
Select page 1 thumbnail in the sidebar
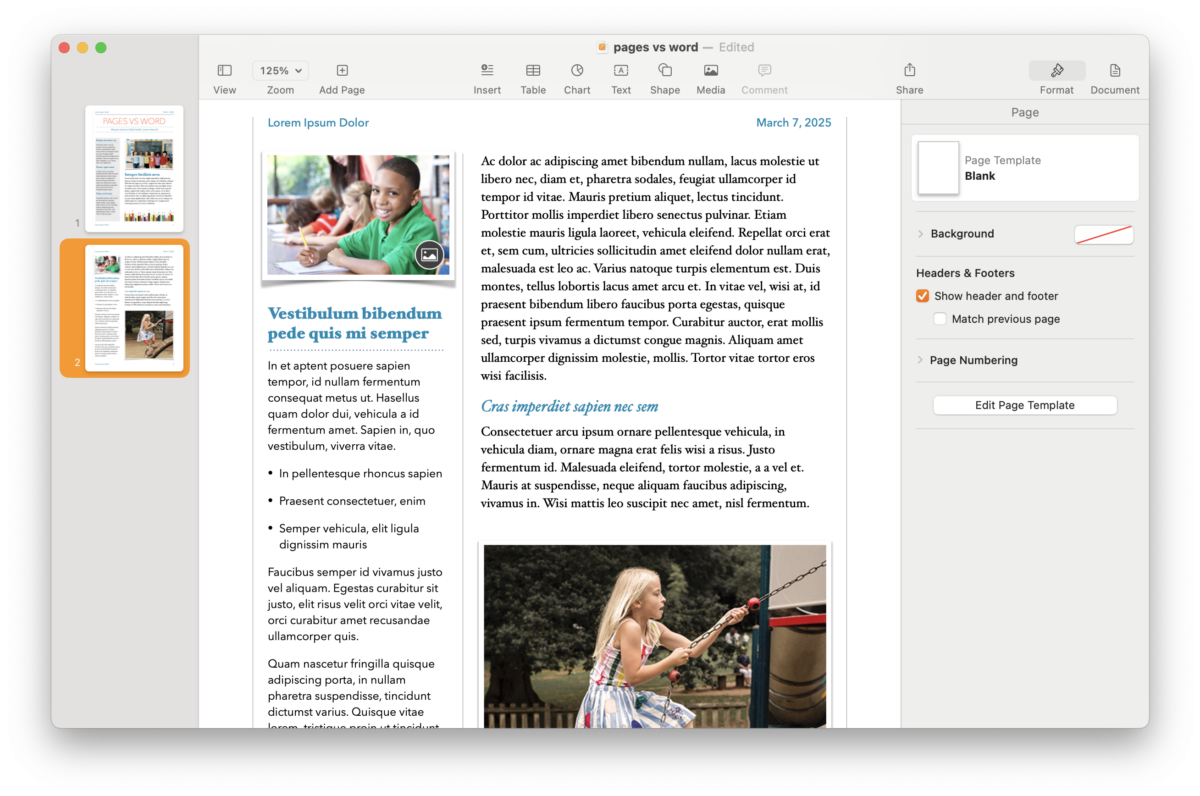(x=134, y=167)
